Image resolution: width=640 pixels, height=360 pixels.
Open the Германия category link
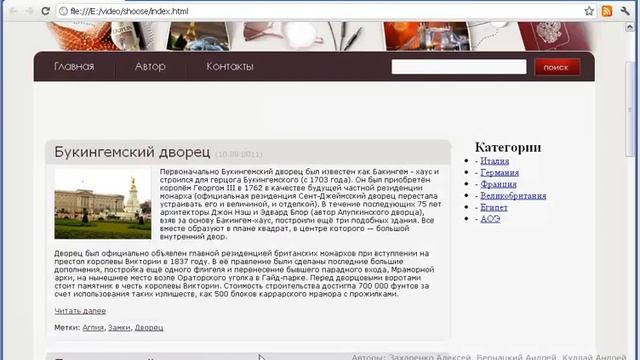(500, 173)
